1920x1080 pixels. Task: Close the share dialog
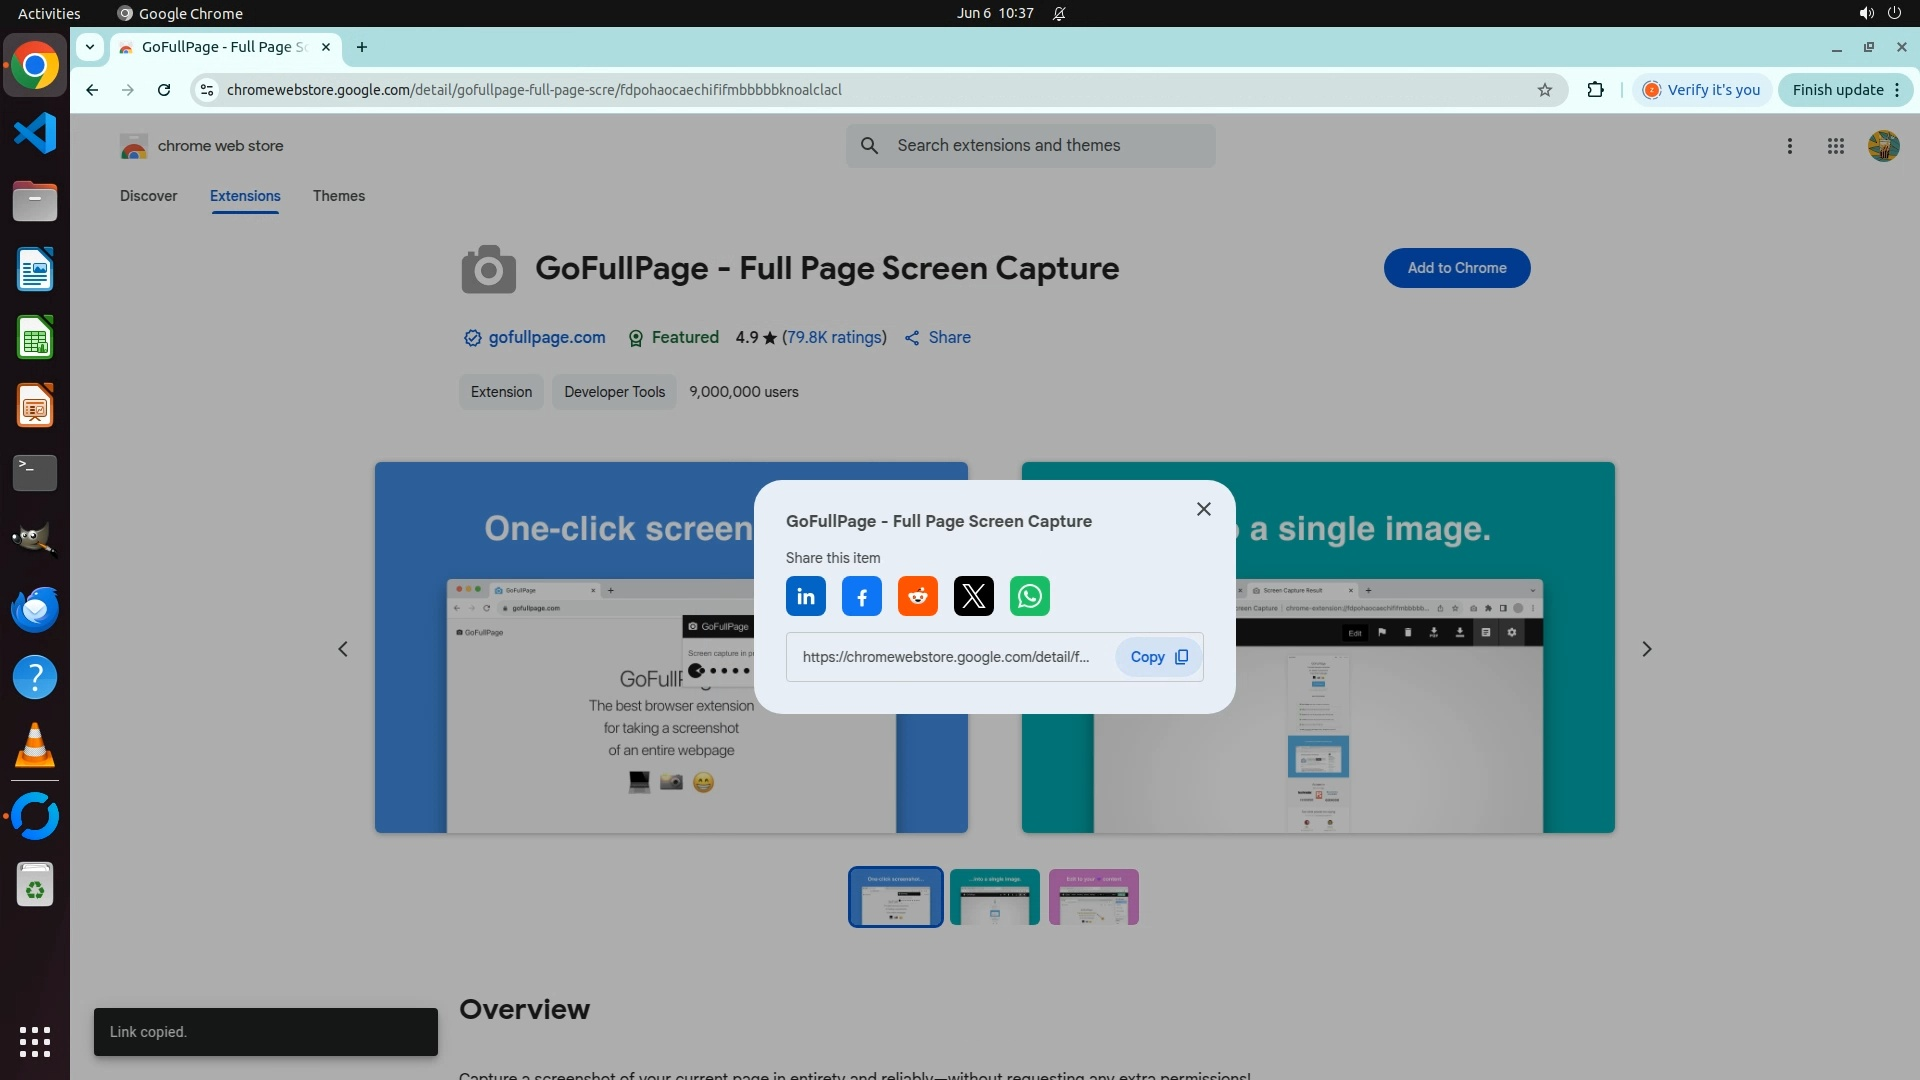click(x=1203, y=509)
